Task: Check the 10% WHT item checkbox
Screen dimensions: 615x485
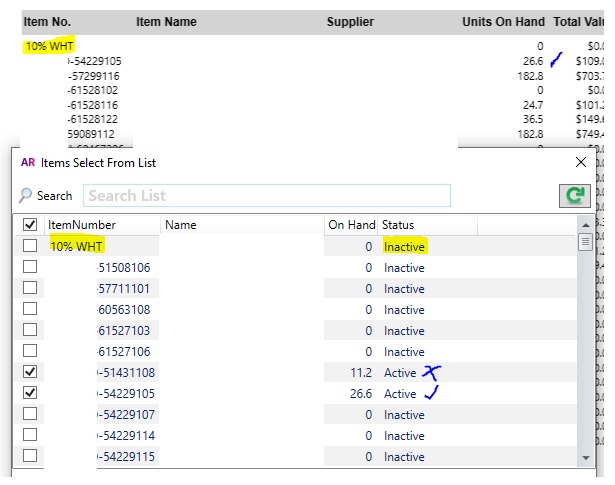Action: 30,246
